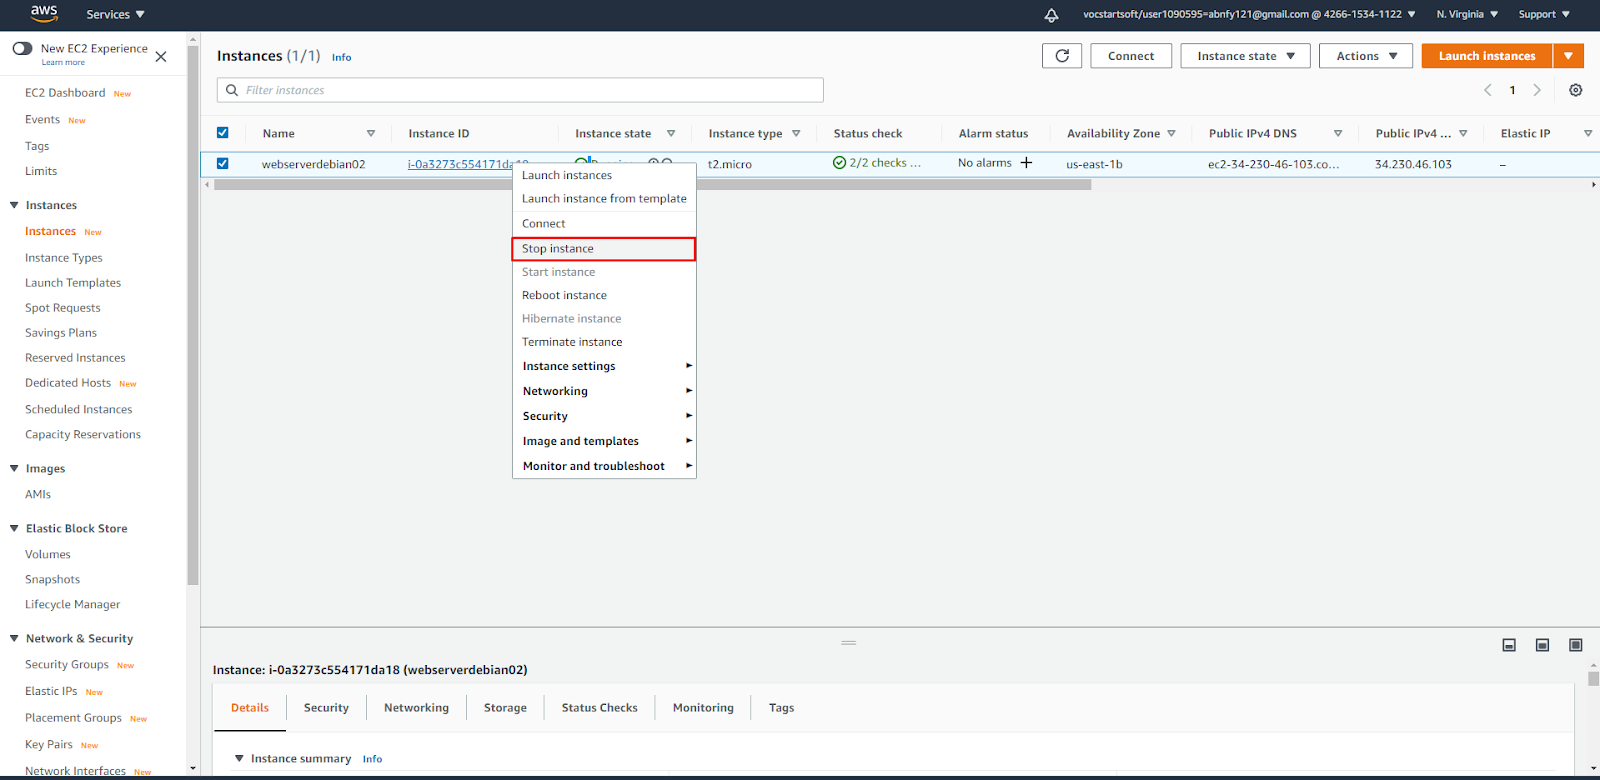Sort by the Instance state column arrow
Screen dimensions: 1600x780
pyautogui.click(x=671, y=133)
